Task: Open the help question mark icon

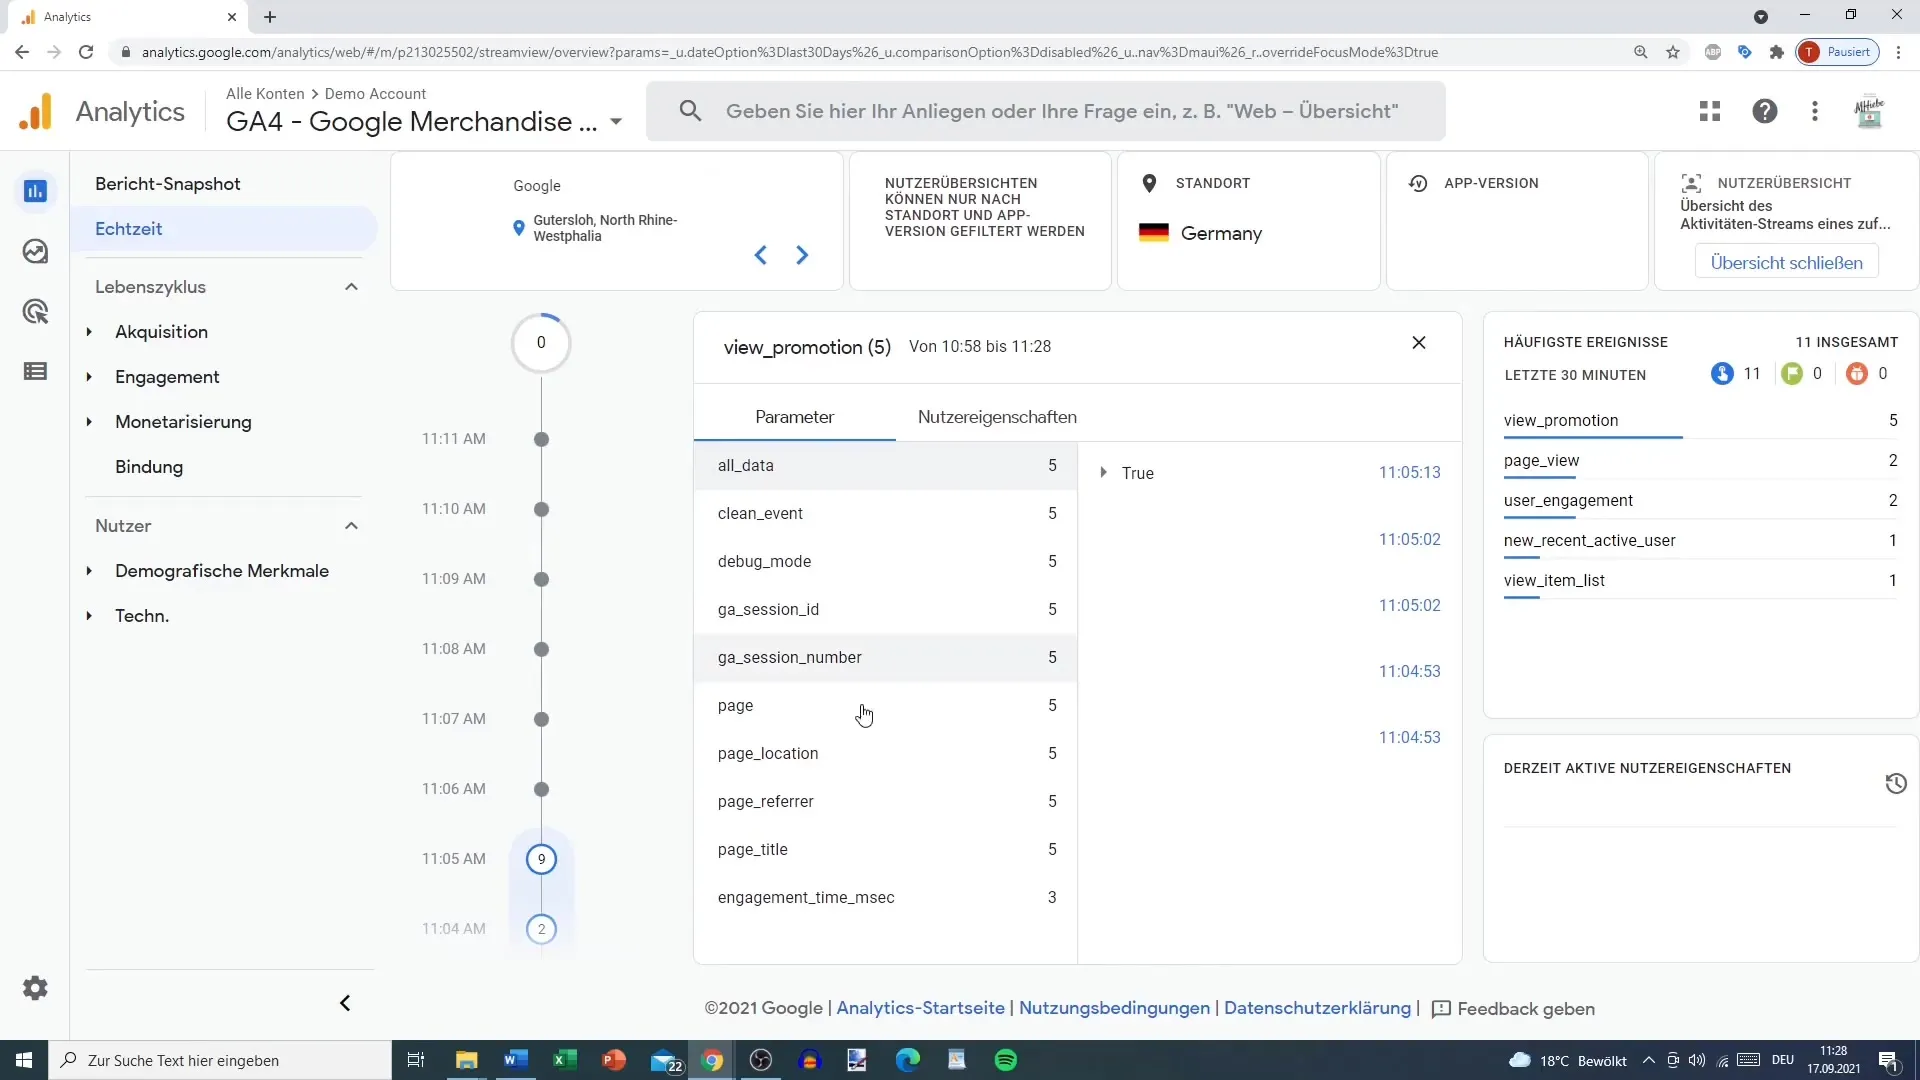Action: point(1765,111)
